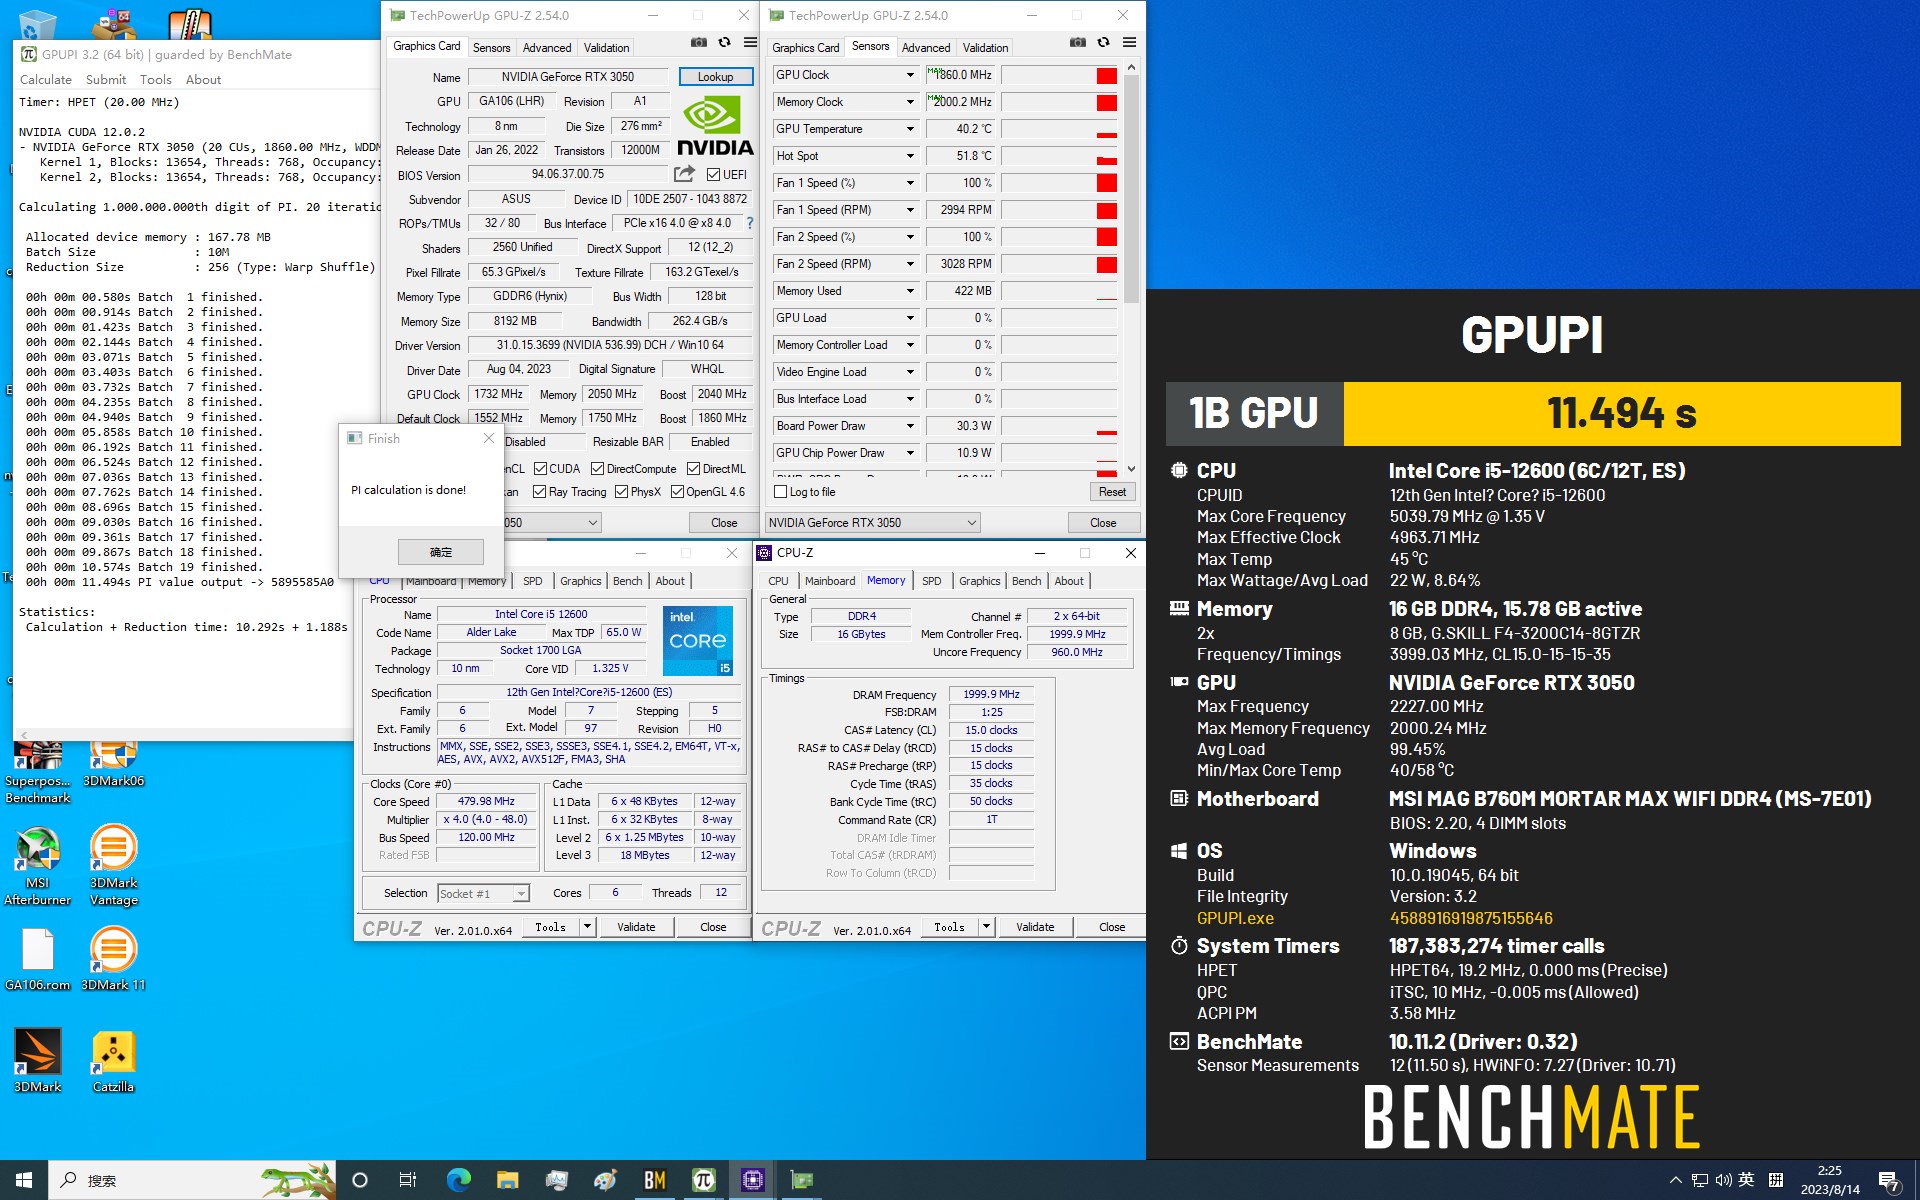The height and width of the screenshot is (1200, 1920).
Task: Open Microsoft Edge from the taskbar
Action: pyautogui.click(x=458, y=1180)
